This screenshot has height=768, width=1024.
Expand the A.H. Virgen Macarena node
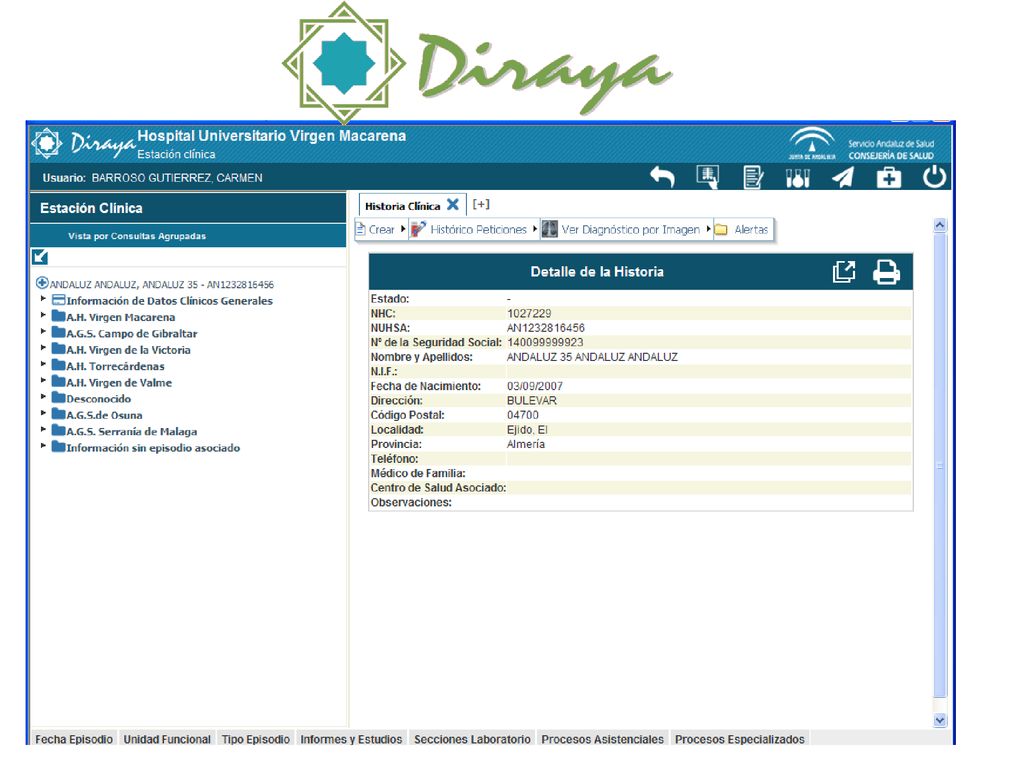43,315
